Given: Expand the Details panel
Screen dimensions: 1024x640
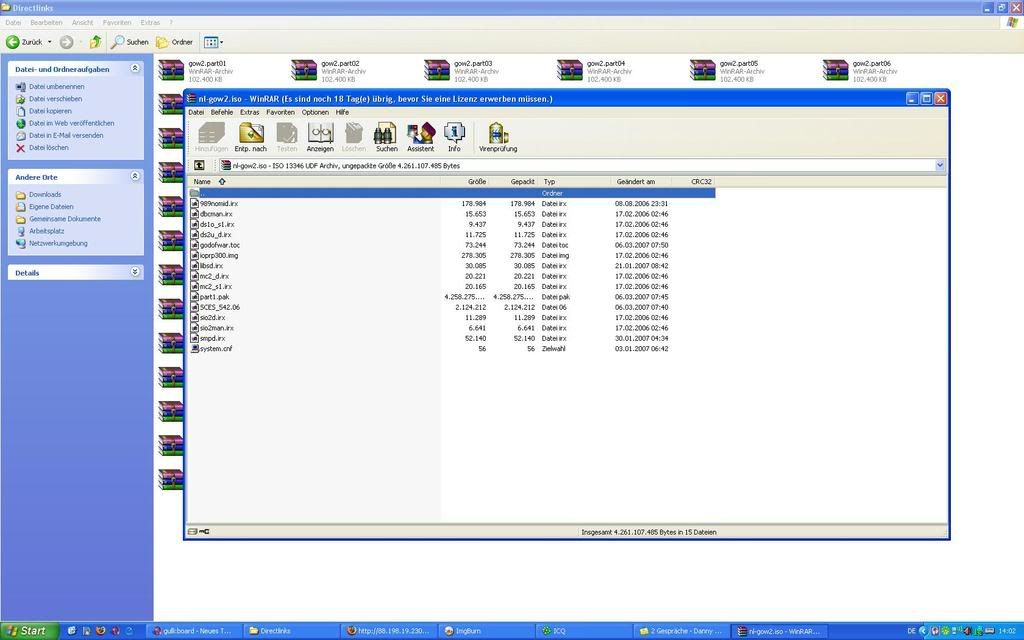Looking at the screenshot, I should pyautogui.click(x=135, y=272).
